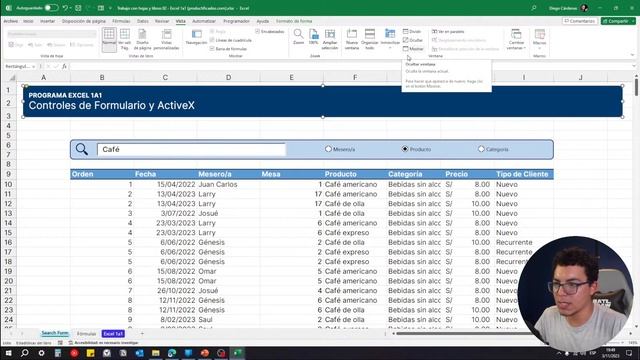Open Cambiar ventanas dropdown
The height and width of the screenshot is (360, 640).
(516, 39)
